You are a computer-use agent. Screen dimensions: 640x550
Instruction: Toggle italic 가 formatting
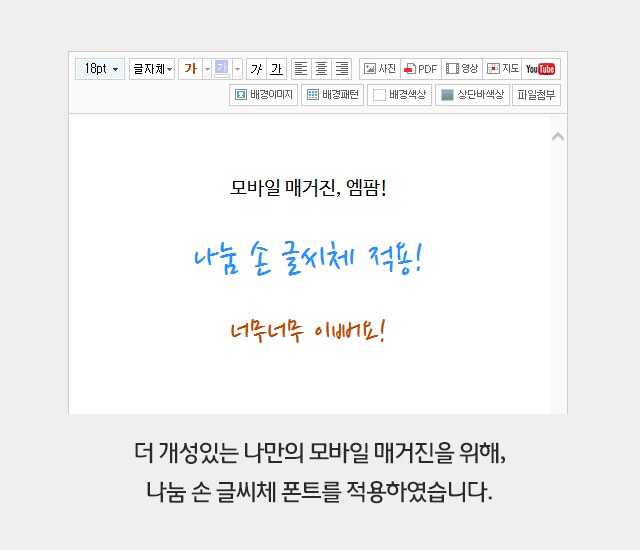tap(256, 69)
